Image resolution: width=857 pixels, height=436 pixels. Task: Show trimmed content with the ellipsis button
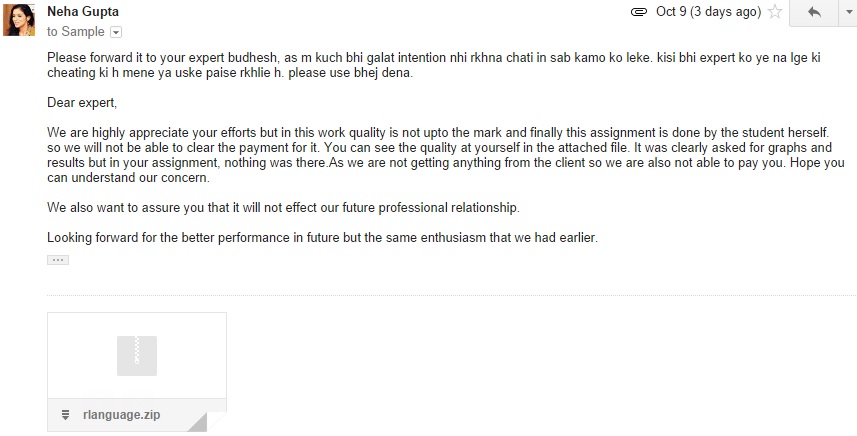point(58,260)
